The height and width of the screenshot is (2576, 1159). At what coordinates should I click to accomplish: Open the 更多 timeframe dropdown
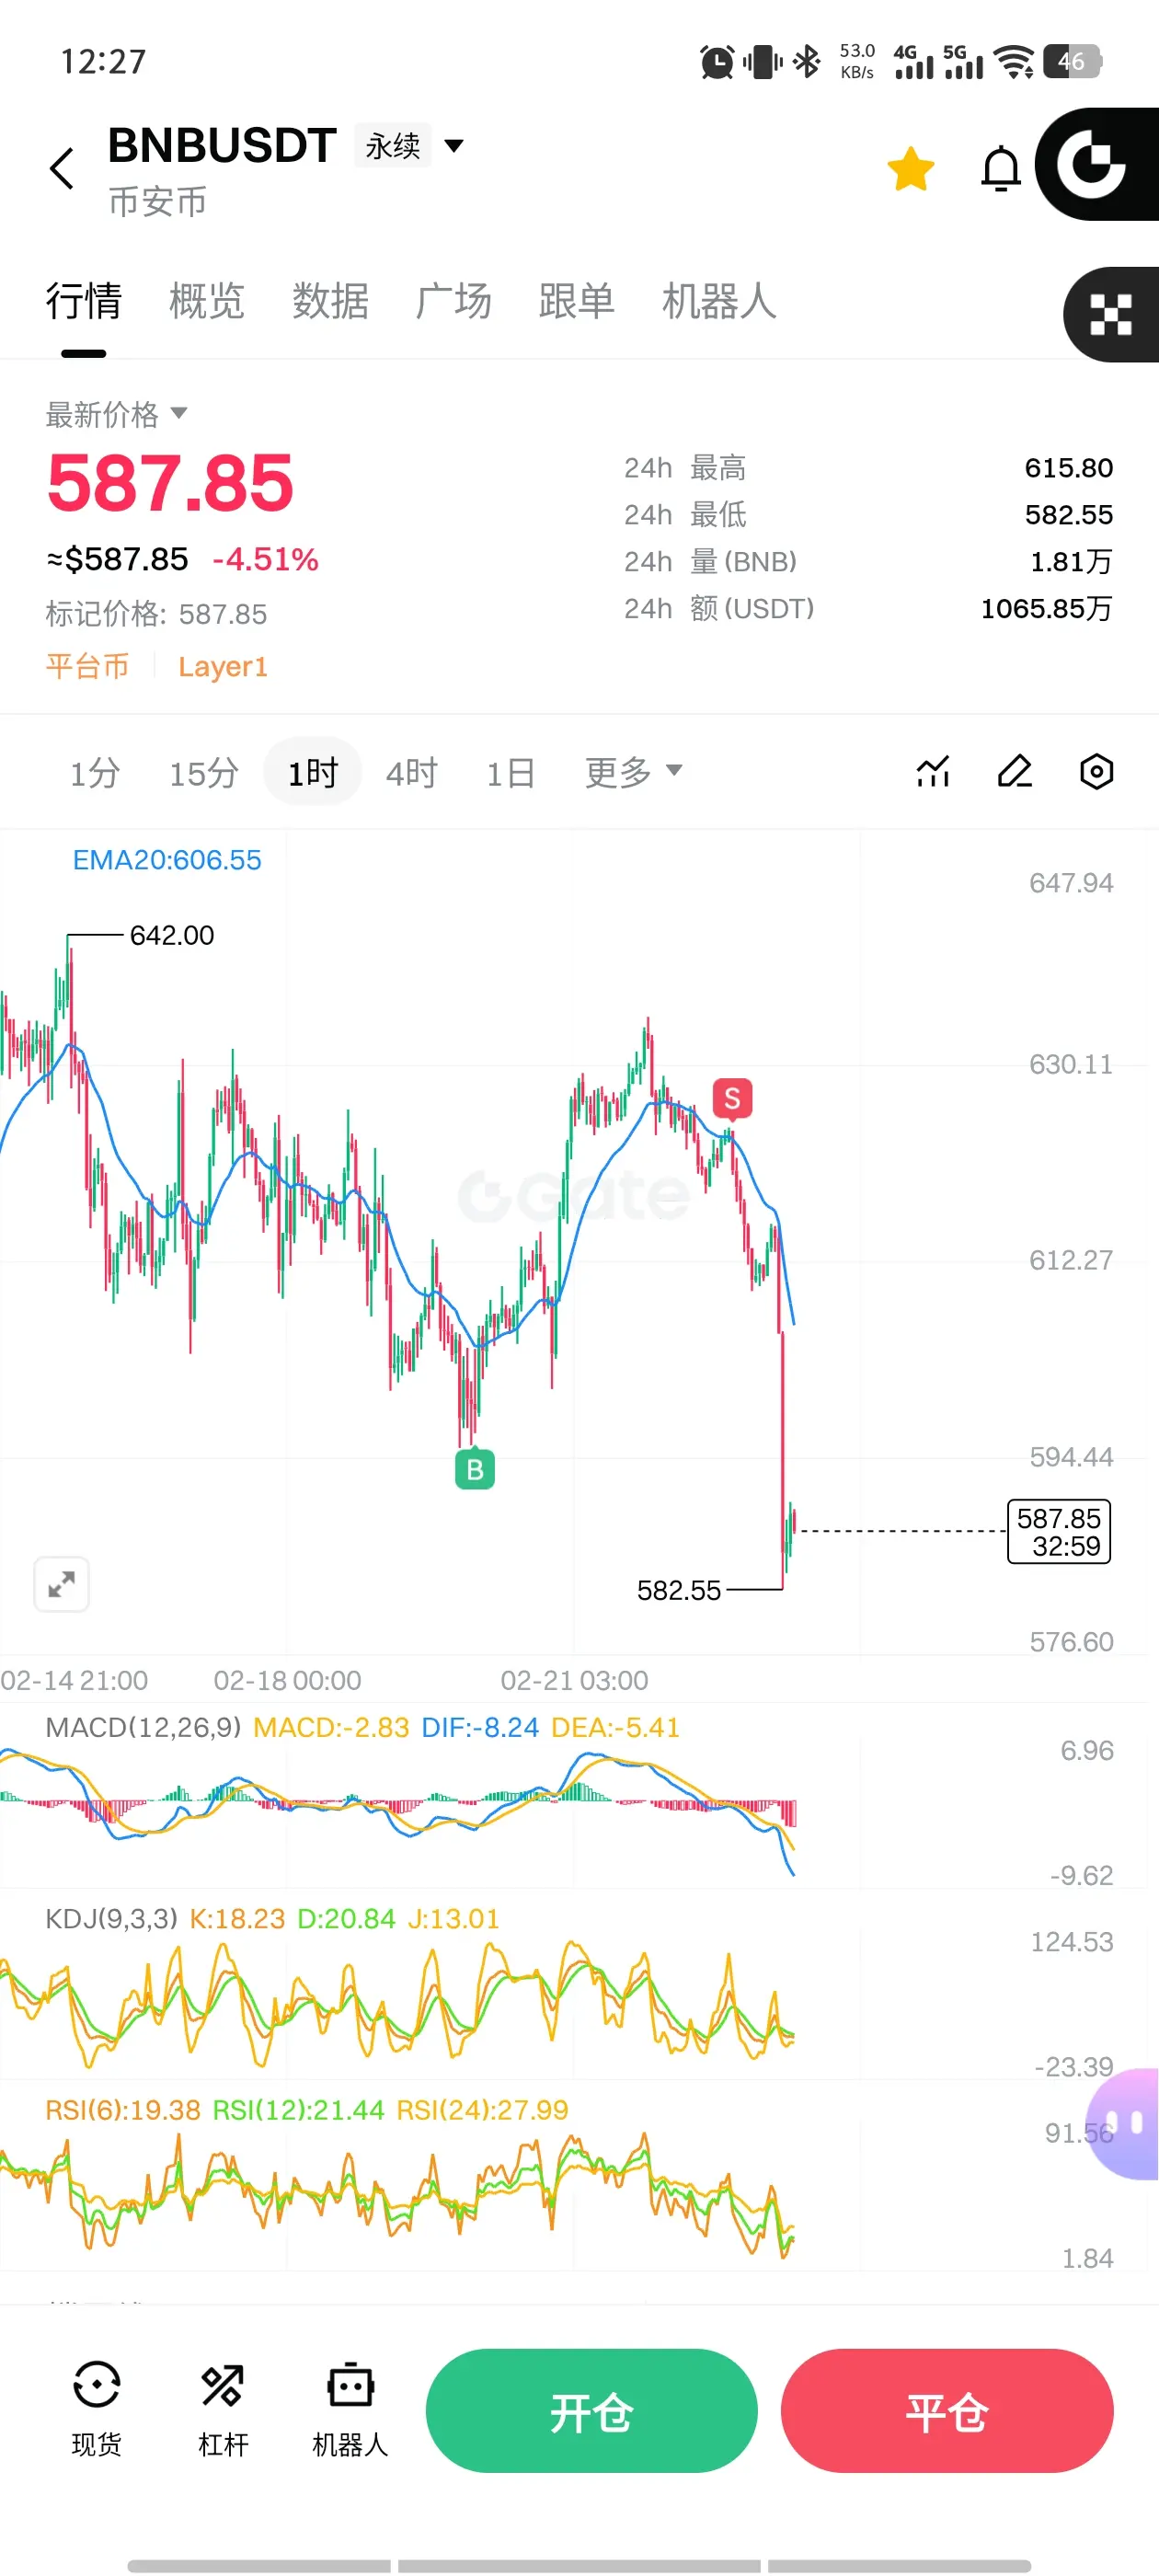point(633,771)
